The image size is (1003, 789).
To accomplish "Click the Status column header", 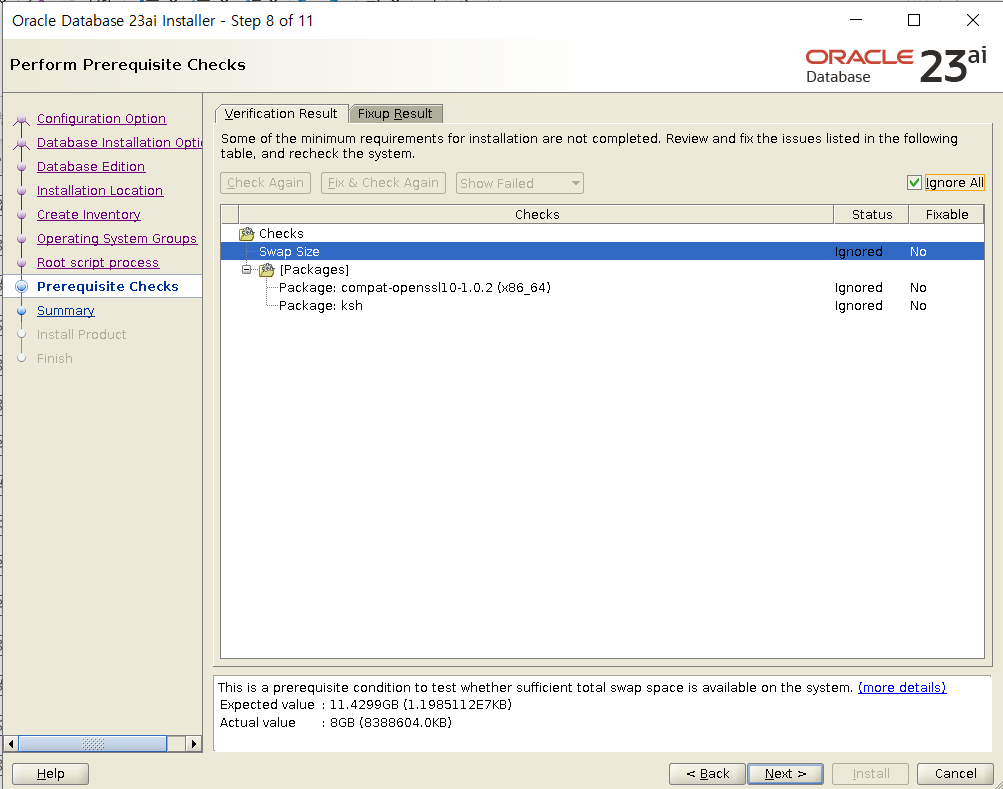I will tap(871, 214).
